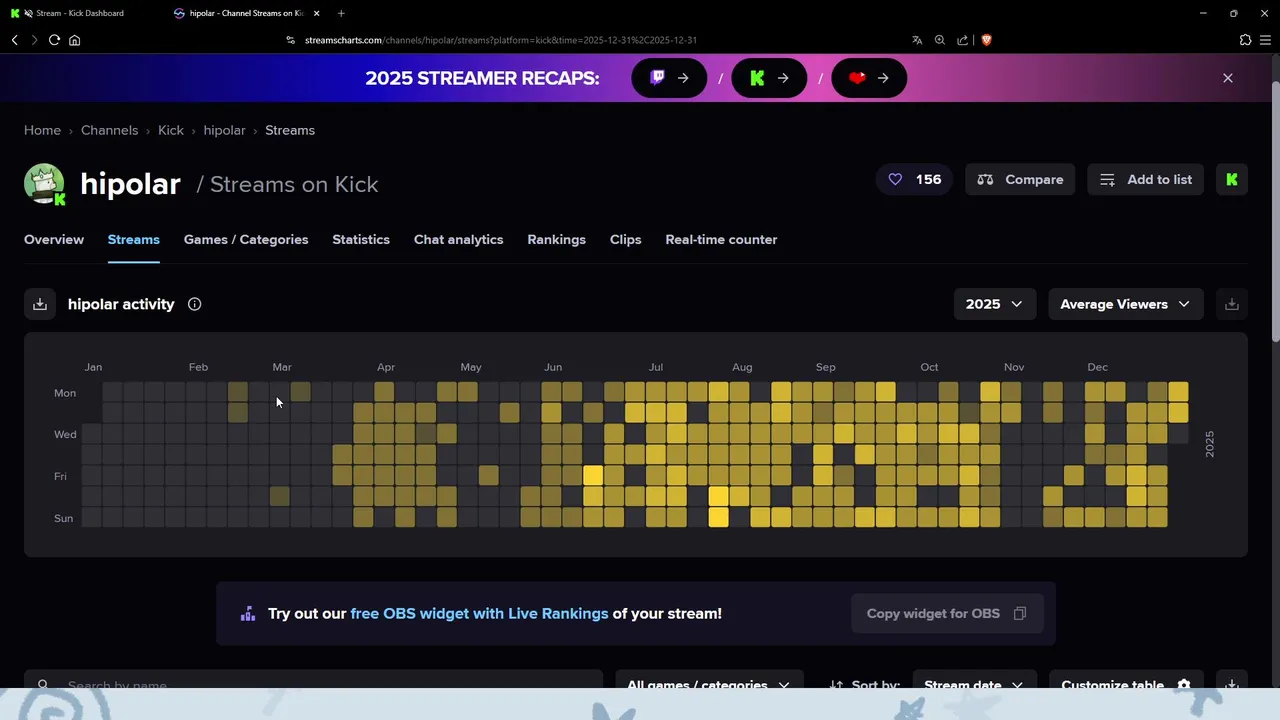Select the Streams tab
Viewport: 1280px width, 720px height.
(x=134, y=240)
